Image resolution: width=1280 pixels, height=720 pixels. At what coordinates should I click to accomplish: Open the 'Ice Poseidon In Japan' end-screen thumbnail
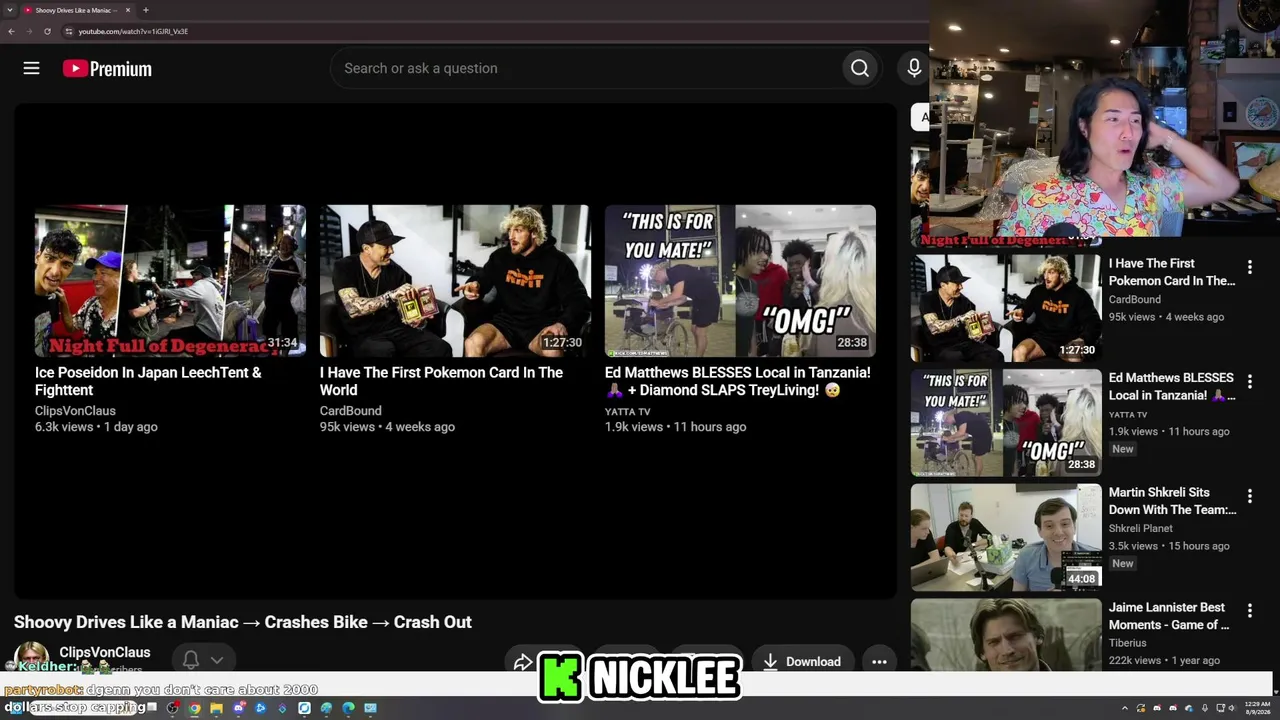pyautogui.click(x=170, y=281)
